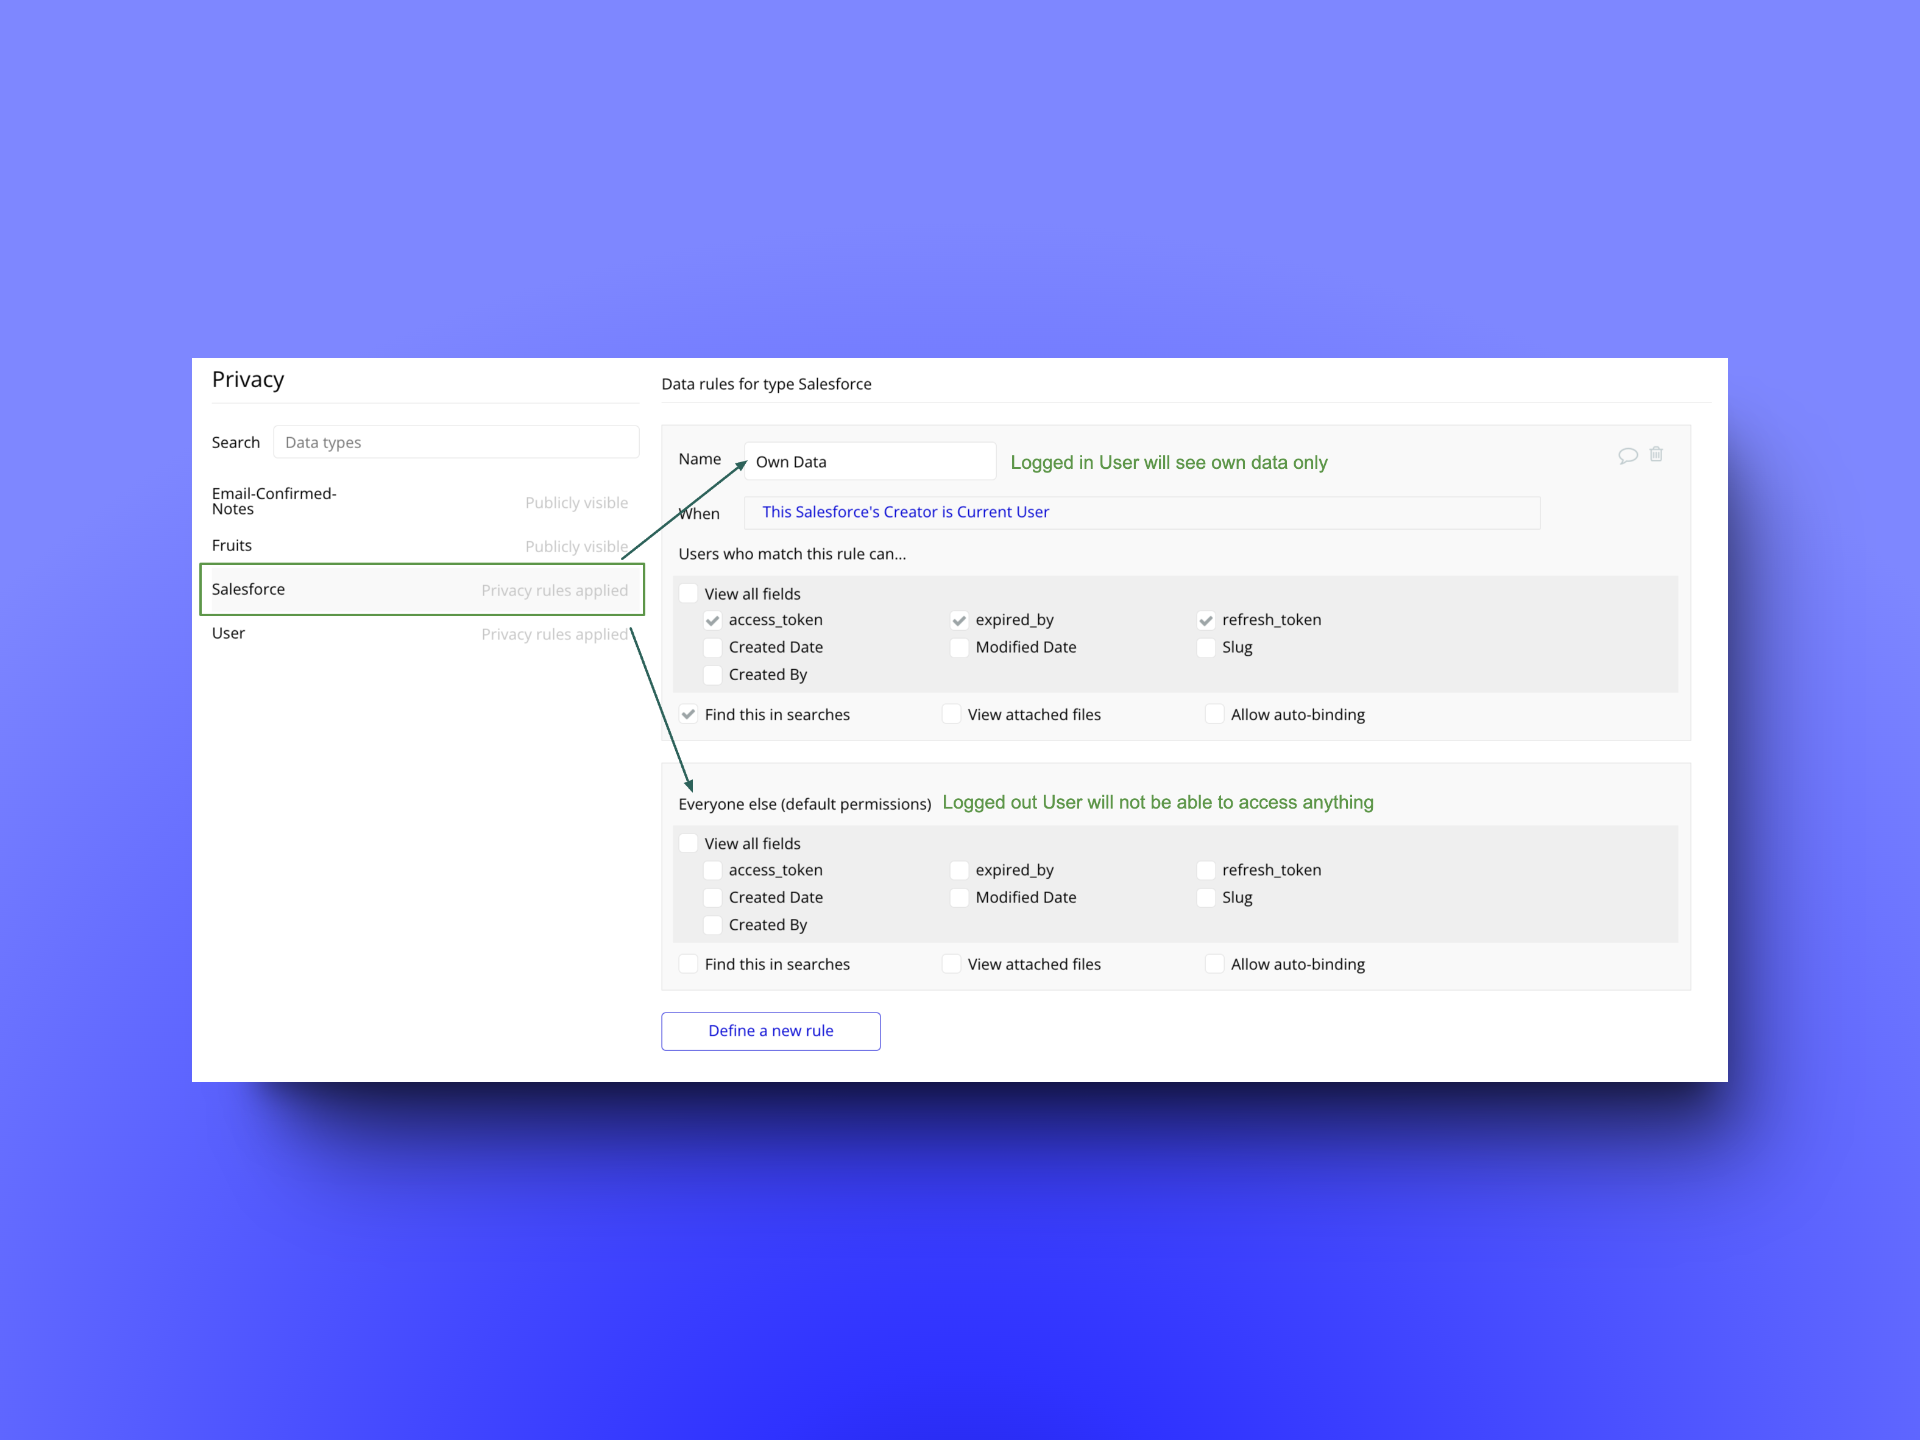This screenshot has height=1440, width=1920.
Task: Focus the Data types search field
Action: pyautogui.click(x=456, y=442)
